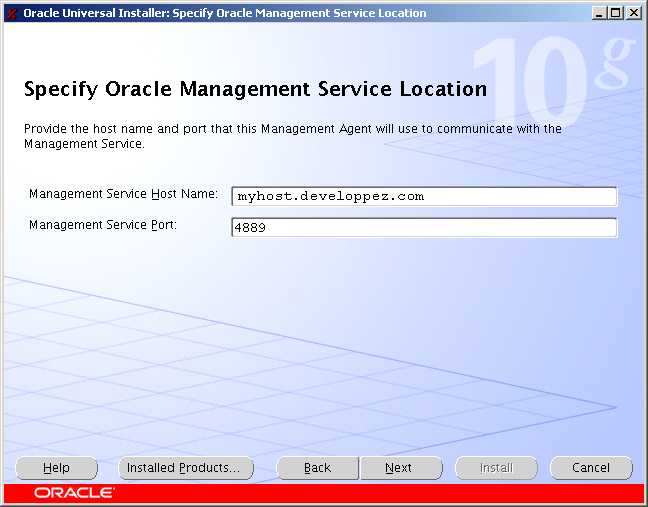Proceed with the Next button
The height and width of the screenshot is (507, 648).
coord(399,468)
